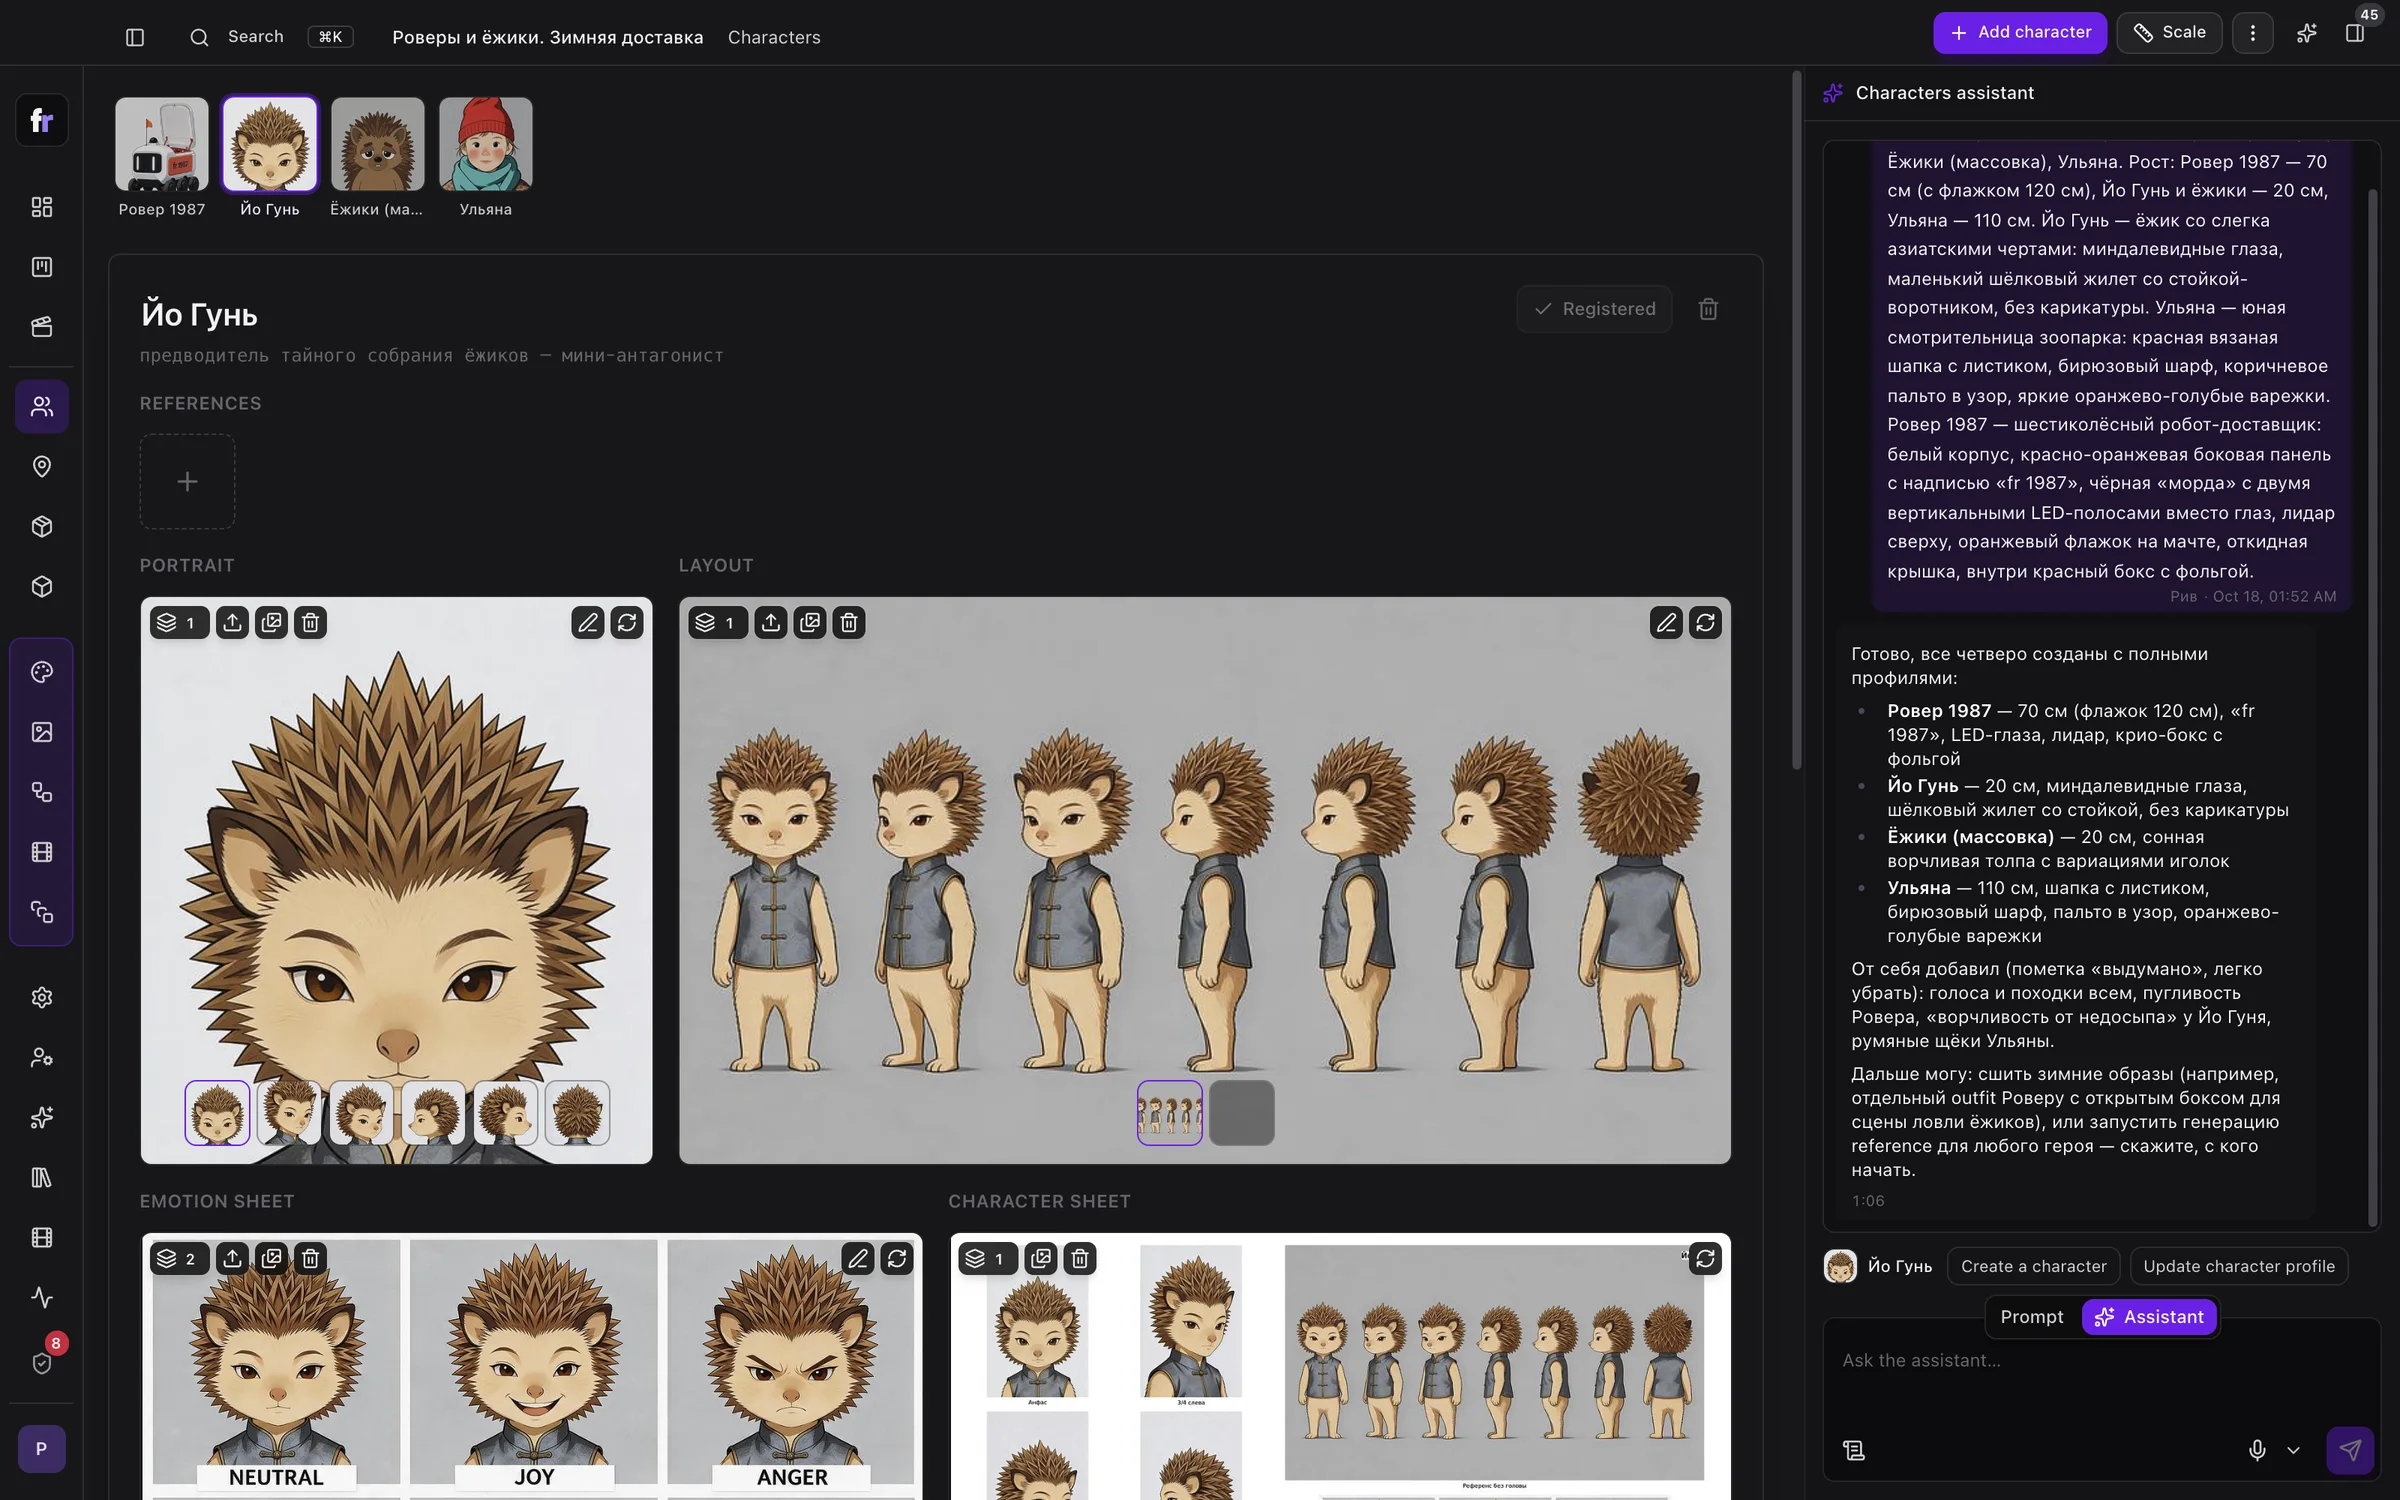The width and height of the screenshot is (2400, 1500).
Task: Toggle the Registered status
Action: [1595, 309]
